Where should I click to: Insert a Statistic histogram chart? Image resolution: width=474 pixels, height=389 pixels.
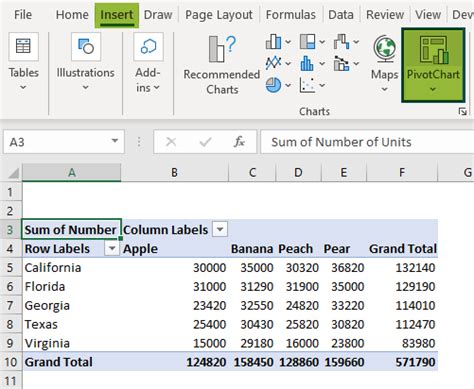tap(307, 63)
